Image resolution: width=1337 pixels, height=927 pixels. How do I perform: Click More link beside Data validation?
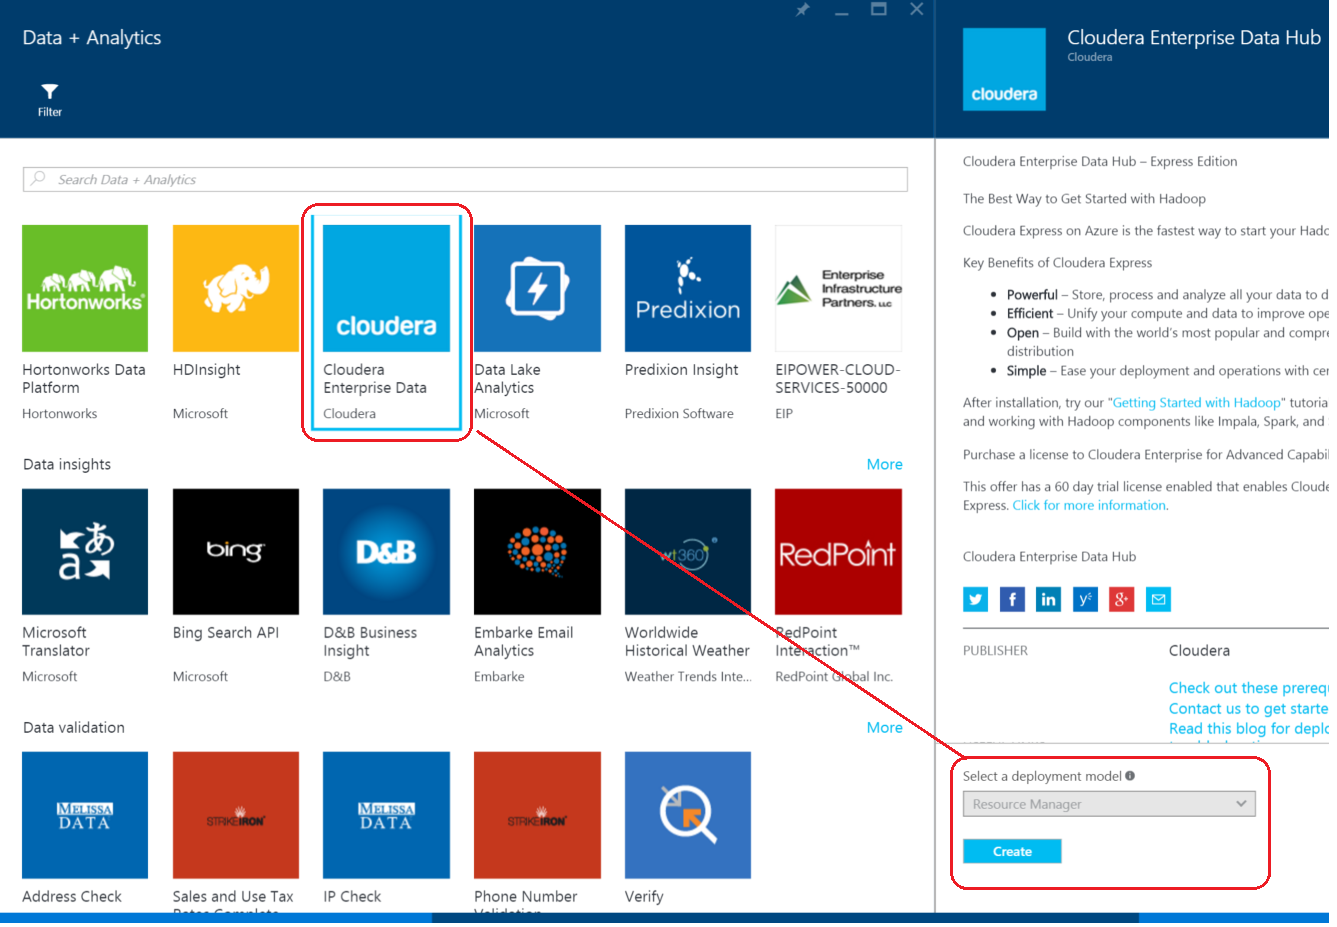884,727
